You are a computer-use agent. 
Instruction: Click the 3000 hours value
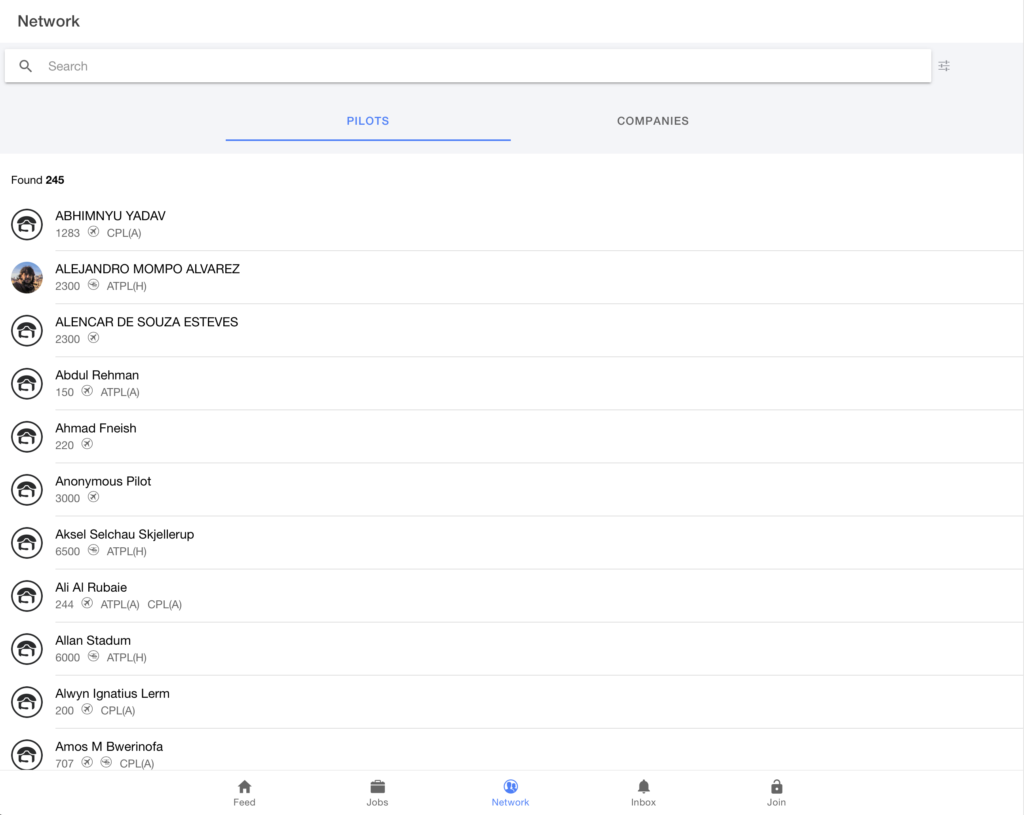click(x=67, y=498)
